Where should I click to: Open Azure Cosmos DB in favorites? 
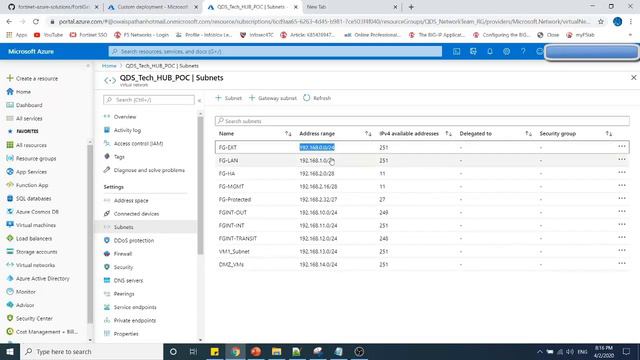[x=33, y=212]
